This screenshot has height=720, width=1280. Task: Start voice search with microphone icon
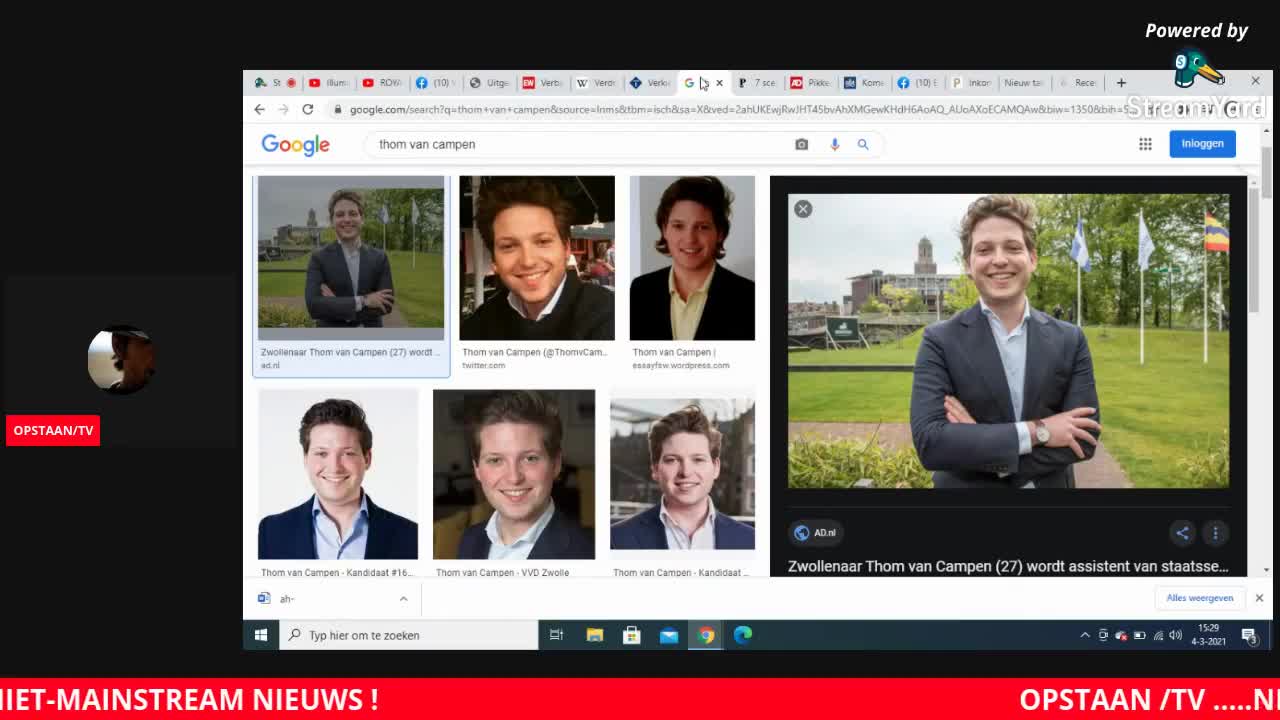834,144
